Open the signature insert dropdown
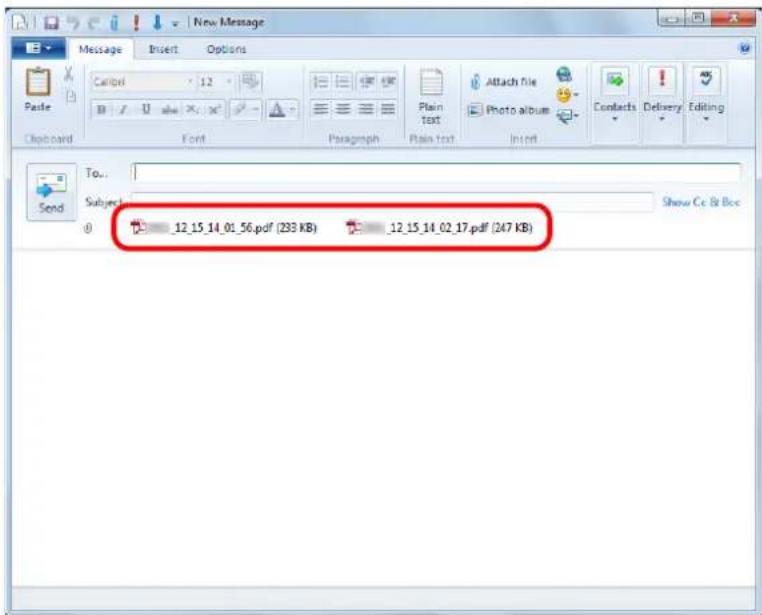 click(x=567, y=116)
